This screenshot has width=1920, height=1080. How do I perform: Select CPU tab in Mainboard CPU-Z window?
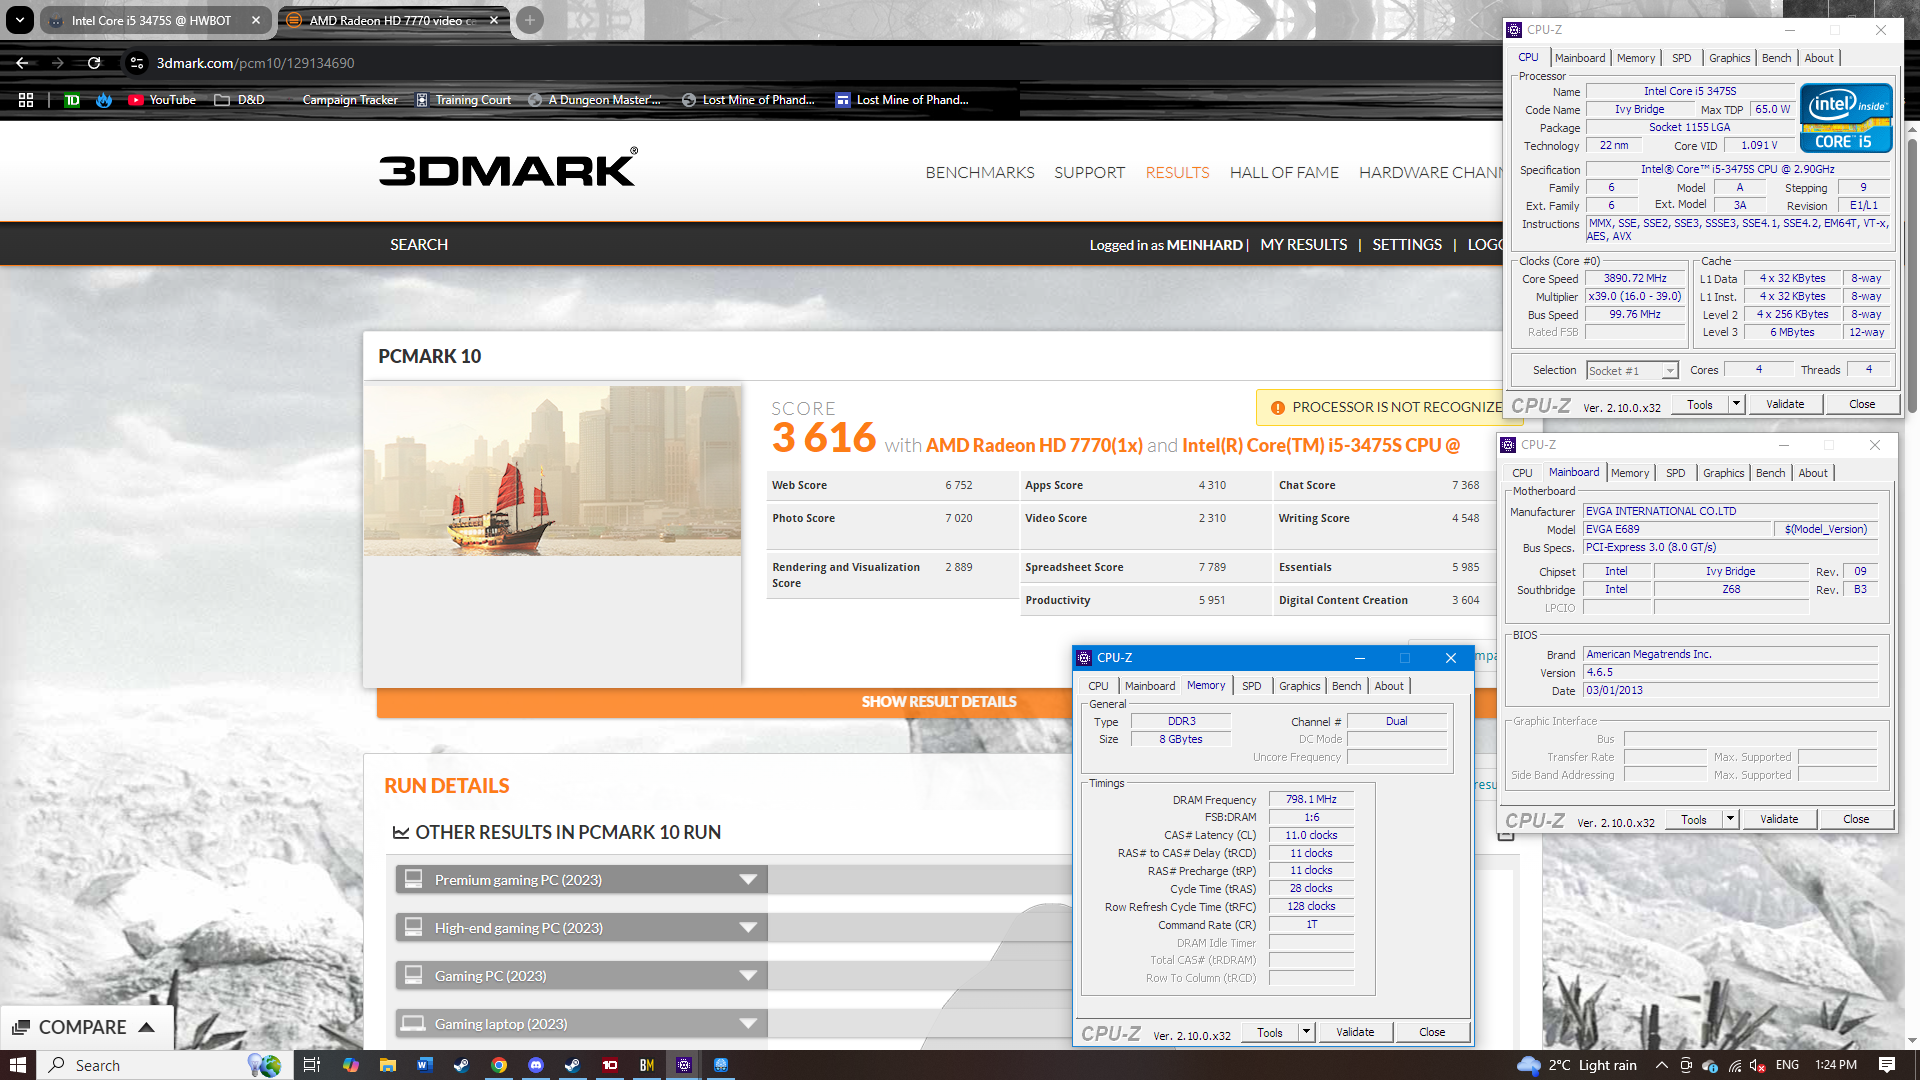(1522, 473)
